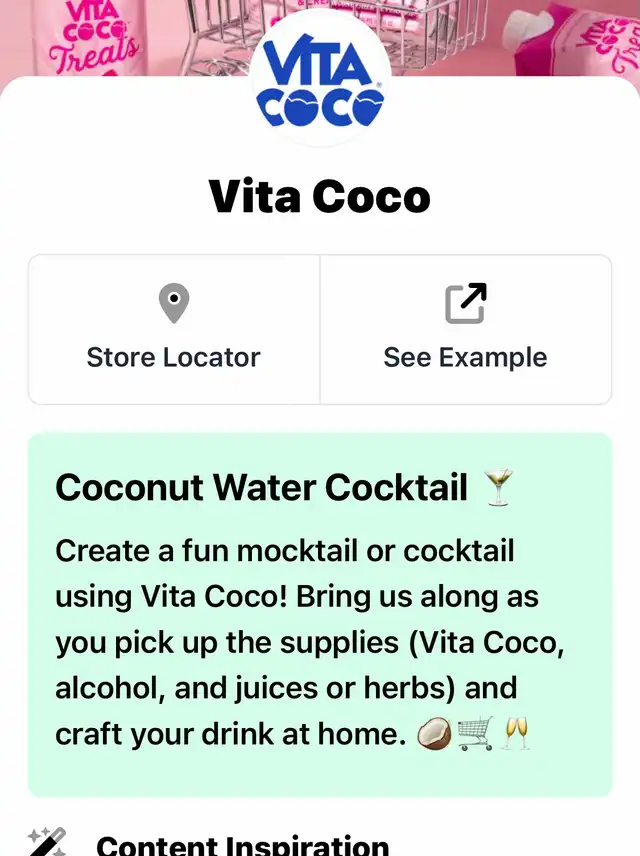The width and height of the screenshot is (640, 856).
Task: Open the See Example button
Action: coord(466,330)
